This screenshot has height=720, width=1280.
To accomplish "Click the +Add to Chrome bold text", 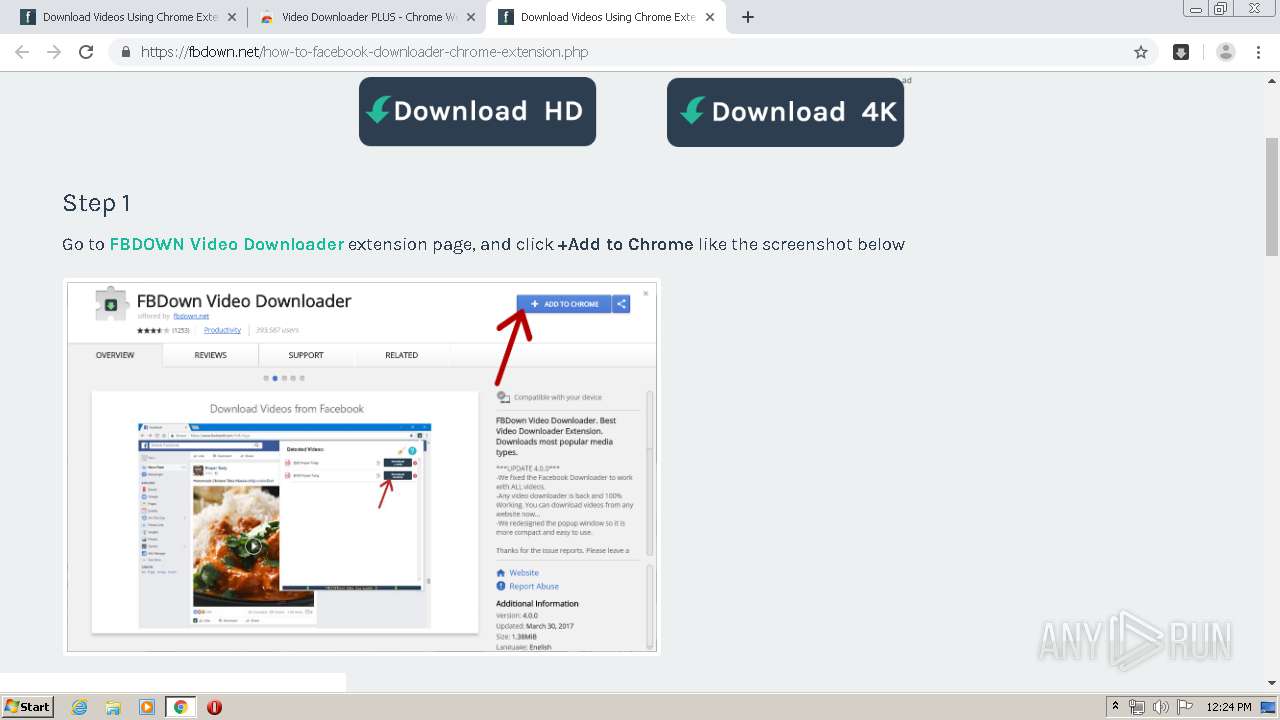I will pyautogui.click(x=625, y=244).
